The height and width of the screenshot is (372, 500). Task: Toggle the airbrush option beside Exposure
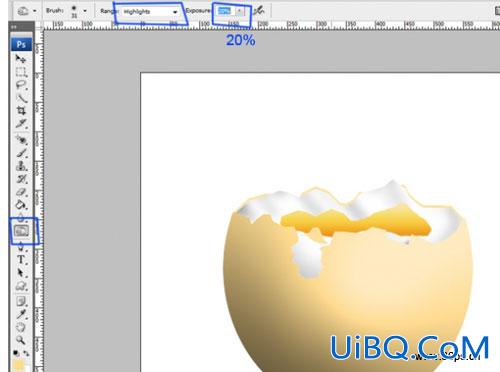point(259,11)
